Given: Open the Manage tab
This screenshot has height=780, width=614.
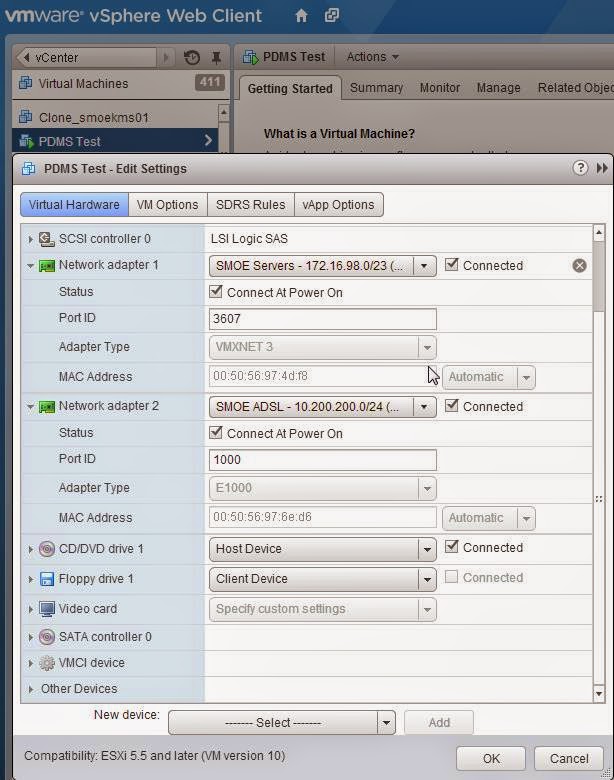Looking at the screenshot, I should pyautogui.click(x=499, y=88).
